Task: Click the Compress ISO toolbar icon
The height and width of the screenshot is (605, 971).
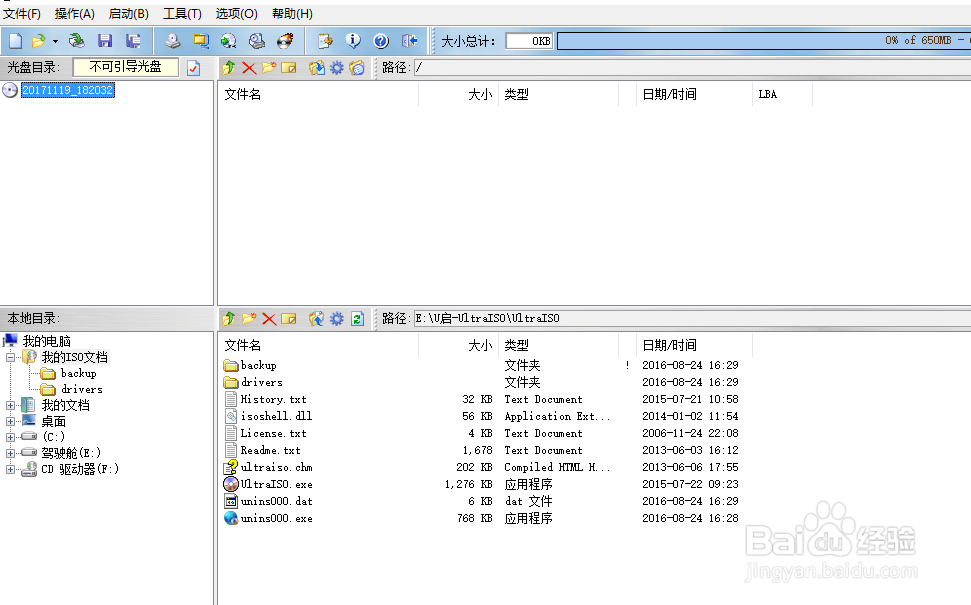Action: (201, 41)
